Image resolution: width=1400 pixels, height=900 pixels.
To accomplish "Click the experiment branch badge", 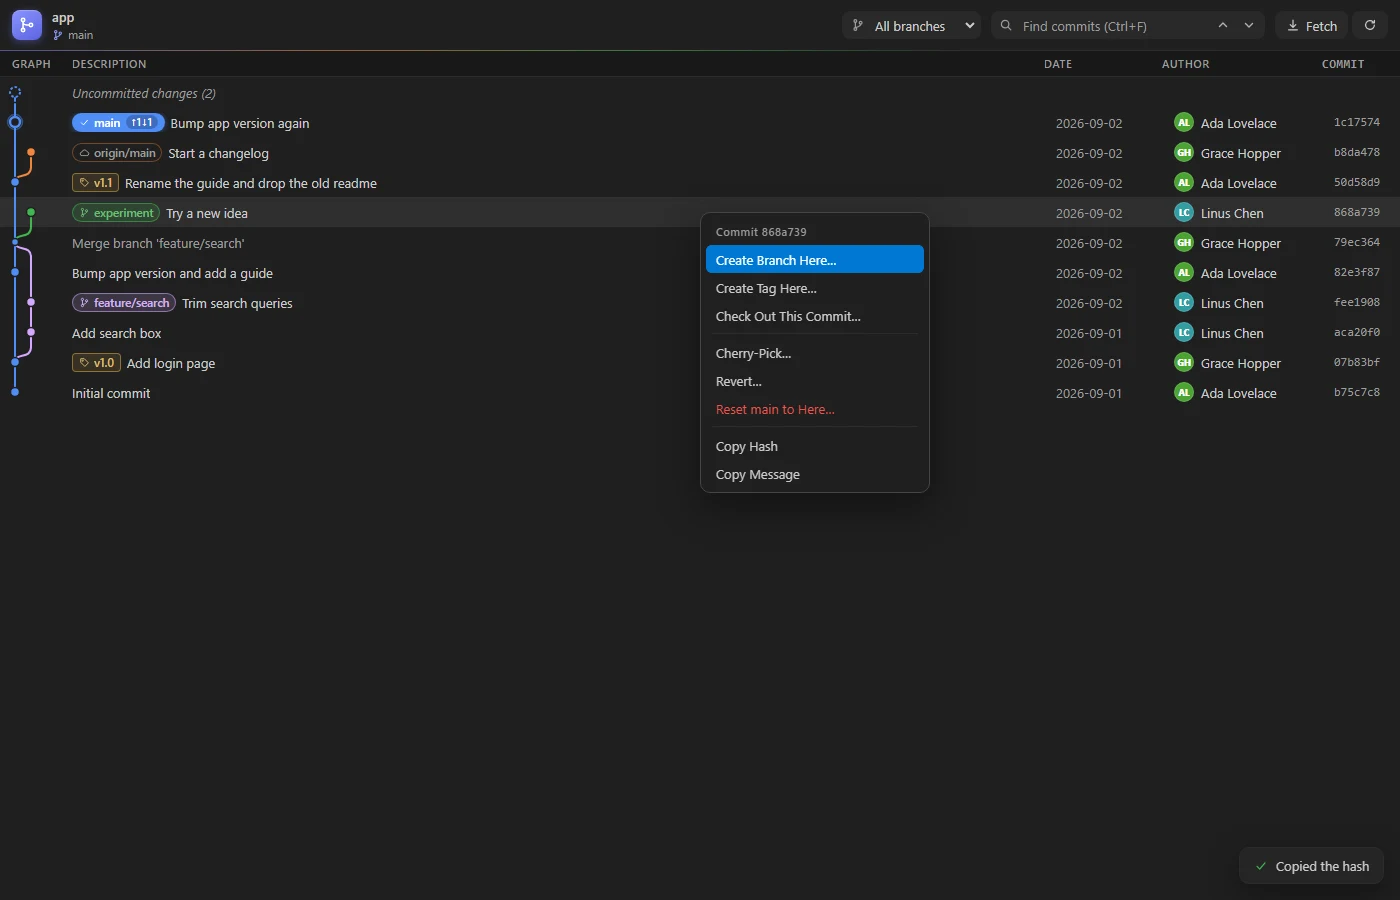I will click(116, 213).
